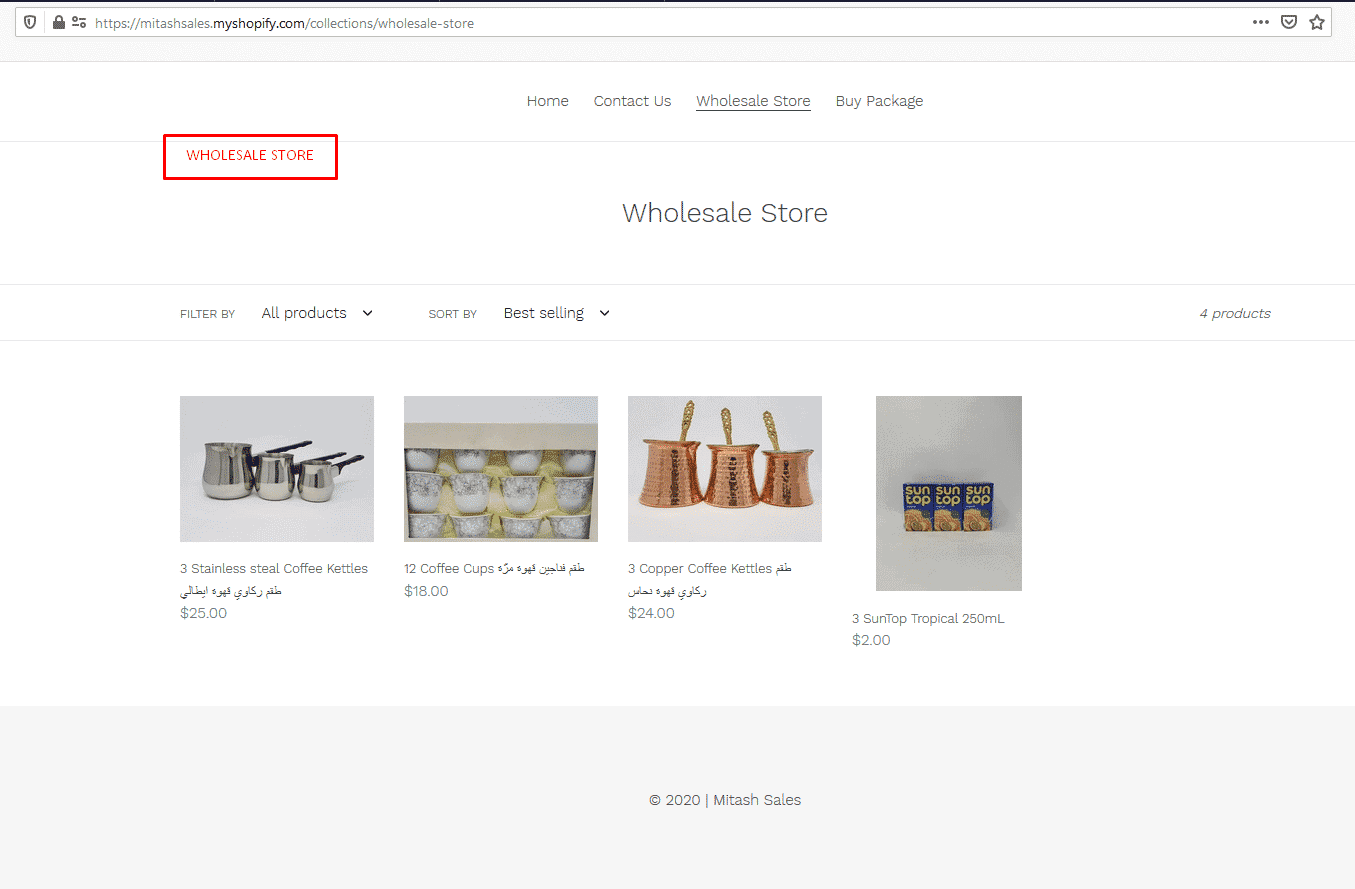Open the site security padlock info
The height and width of the screenshot is (889, 1355).
(x=58, y=22)
